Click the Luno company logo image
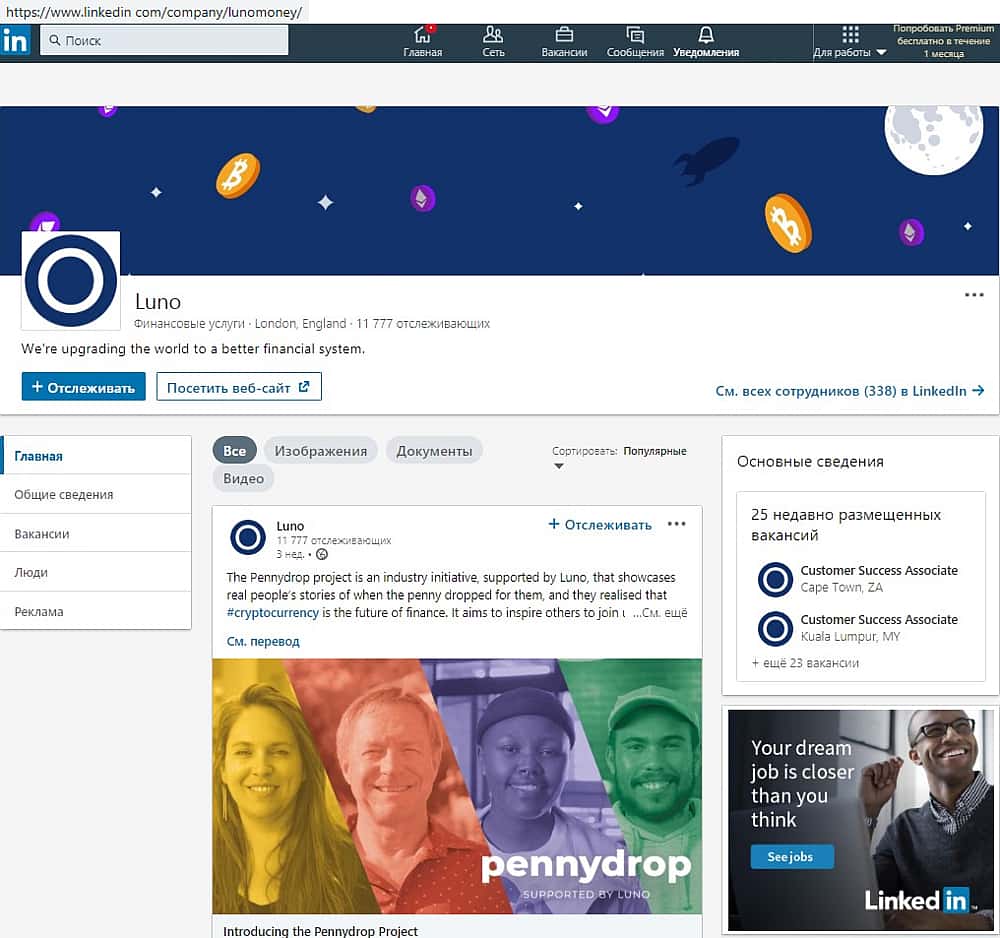This screenshot has width=1000, height=938. pos(71,281)
